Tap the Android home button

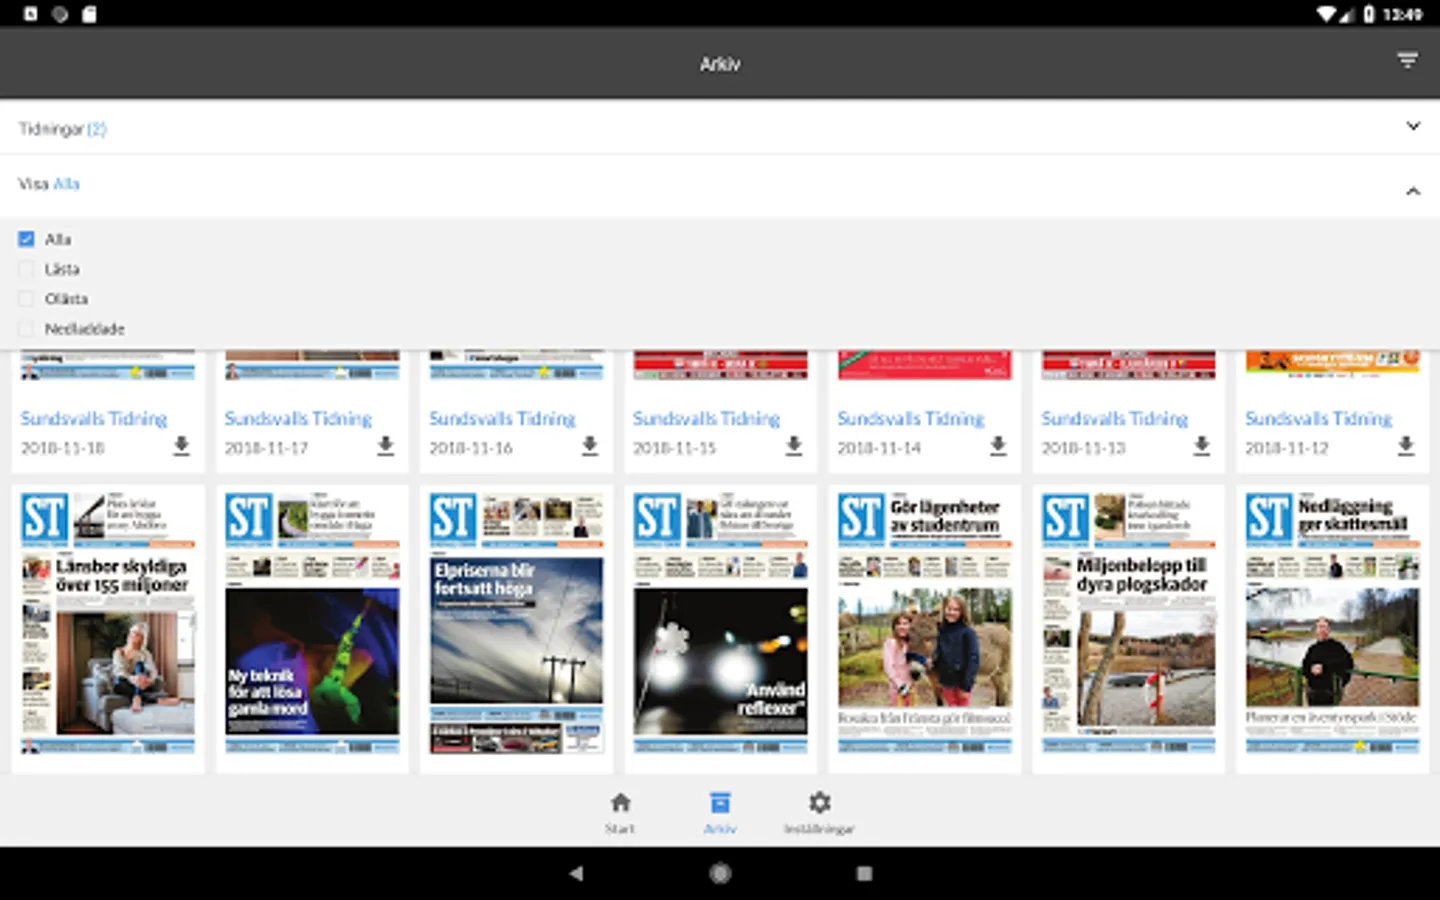[720, 873]
